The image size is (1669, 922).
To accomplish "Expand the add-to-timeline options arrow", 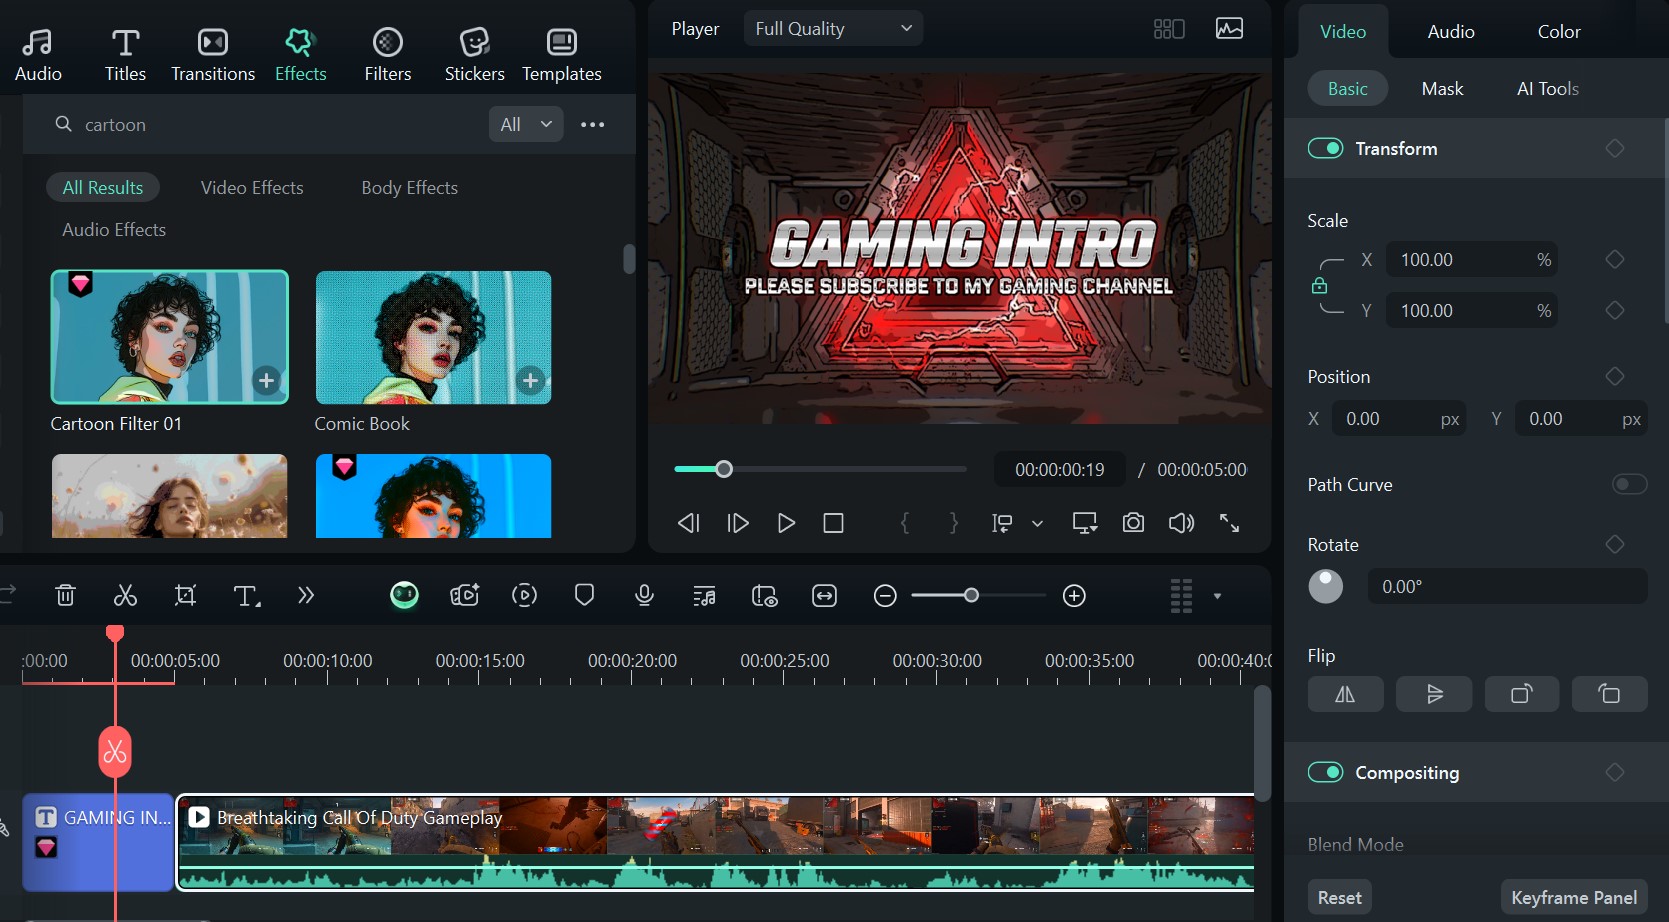I will click(1037, 523).
